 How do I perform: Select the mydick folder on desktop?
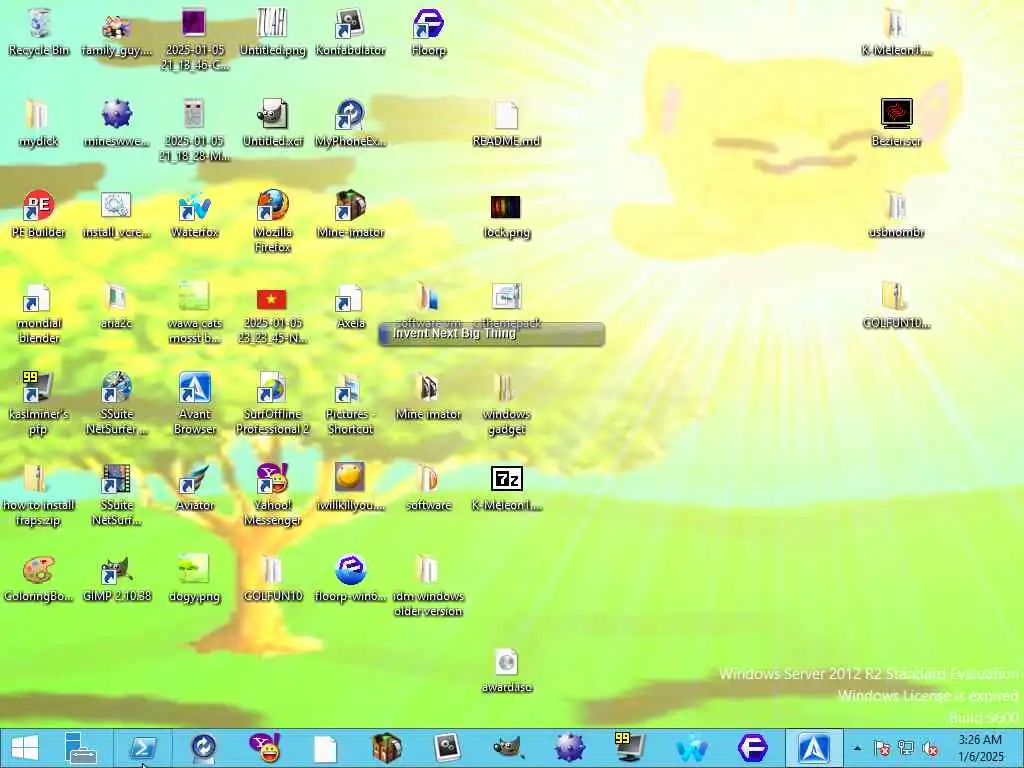[39, 123]
